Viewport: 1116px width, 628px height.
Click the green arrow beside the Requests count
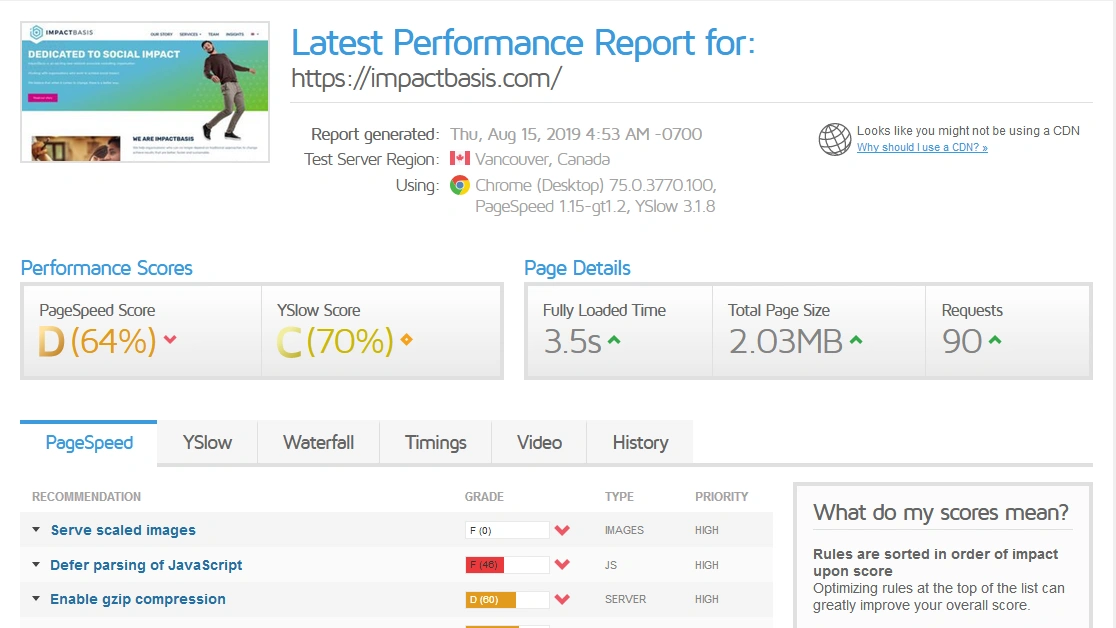click(x=996, y=339)
